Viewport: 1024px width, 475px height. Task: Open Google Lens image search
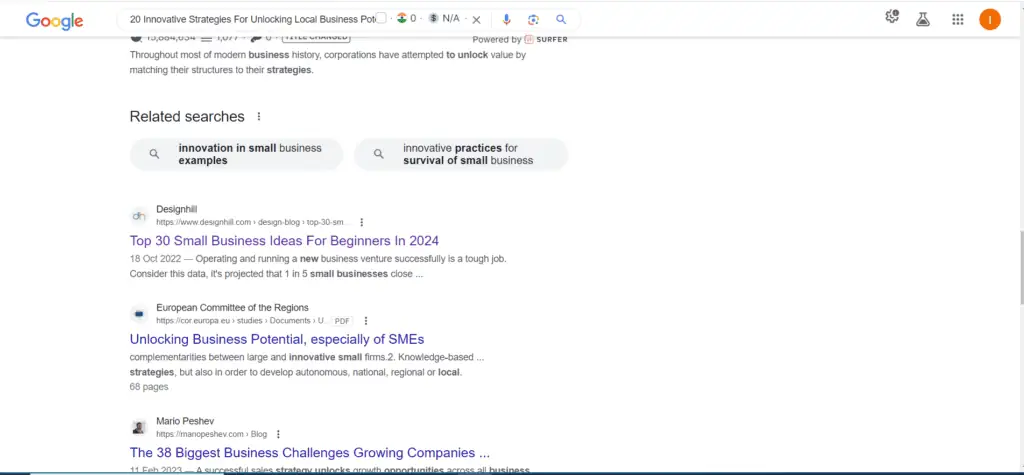[533, 19]
